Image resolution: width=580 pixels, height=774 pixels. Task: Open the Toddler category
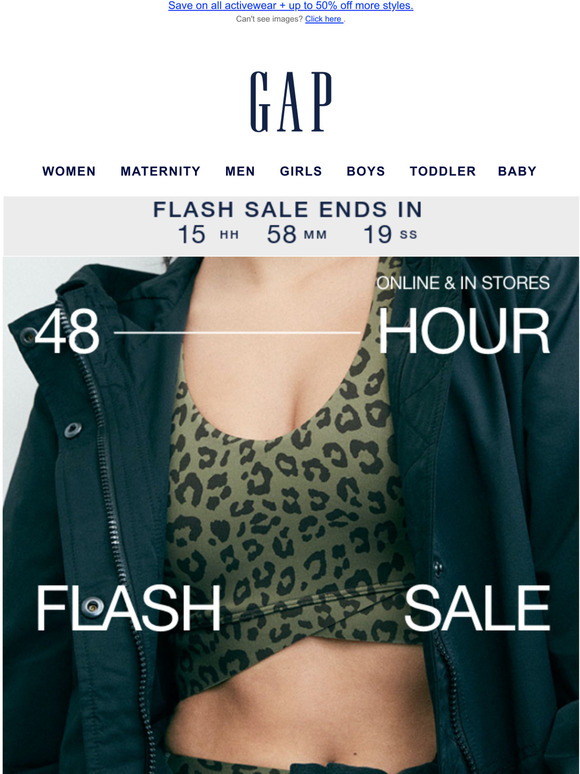pos(443,171)
